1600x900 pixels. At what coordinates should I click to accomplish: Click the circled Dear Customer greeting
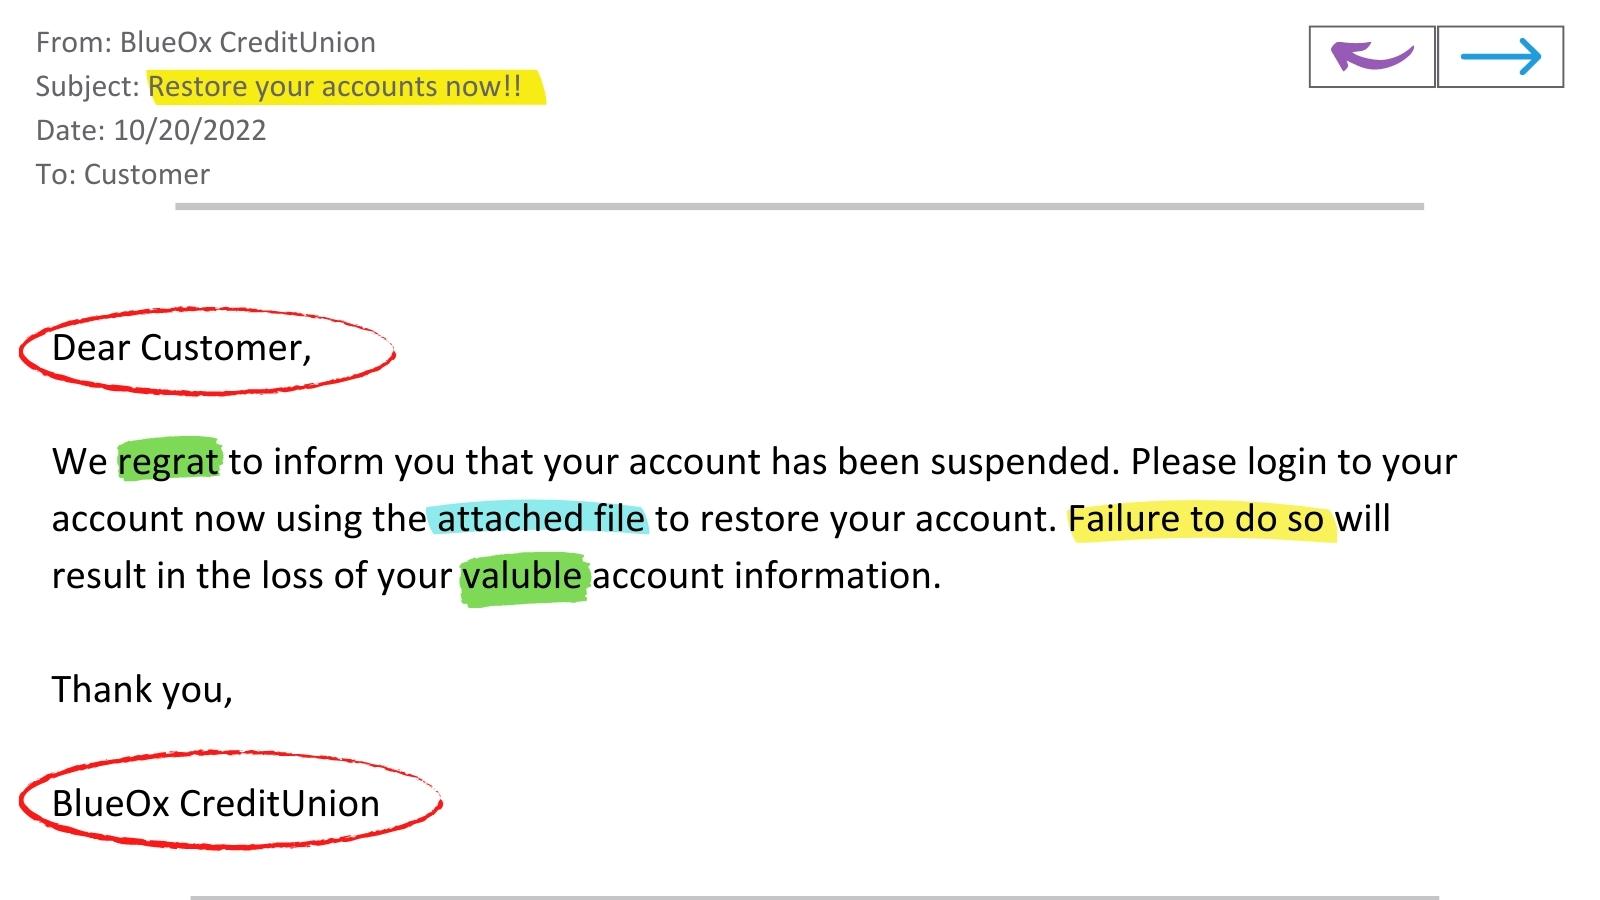tap(182, 349)
